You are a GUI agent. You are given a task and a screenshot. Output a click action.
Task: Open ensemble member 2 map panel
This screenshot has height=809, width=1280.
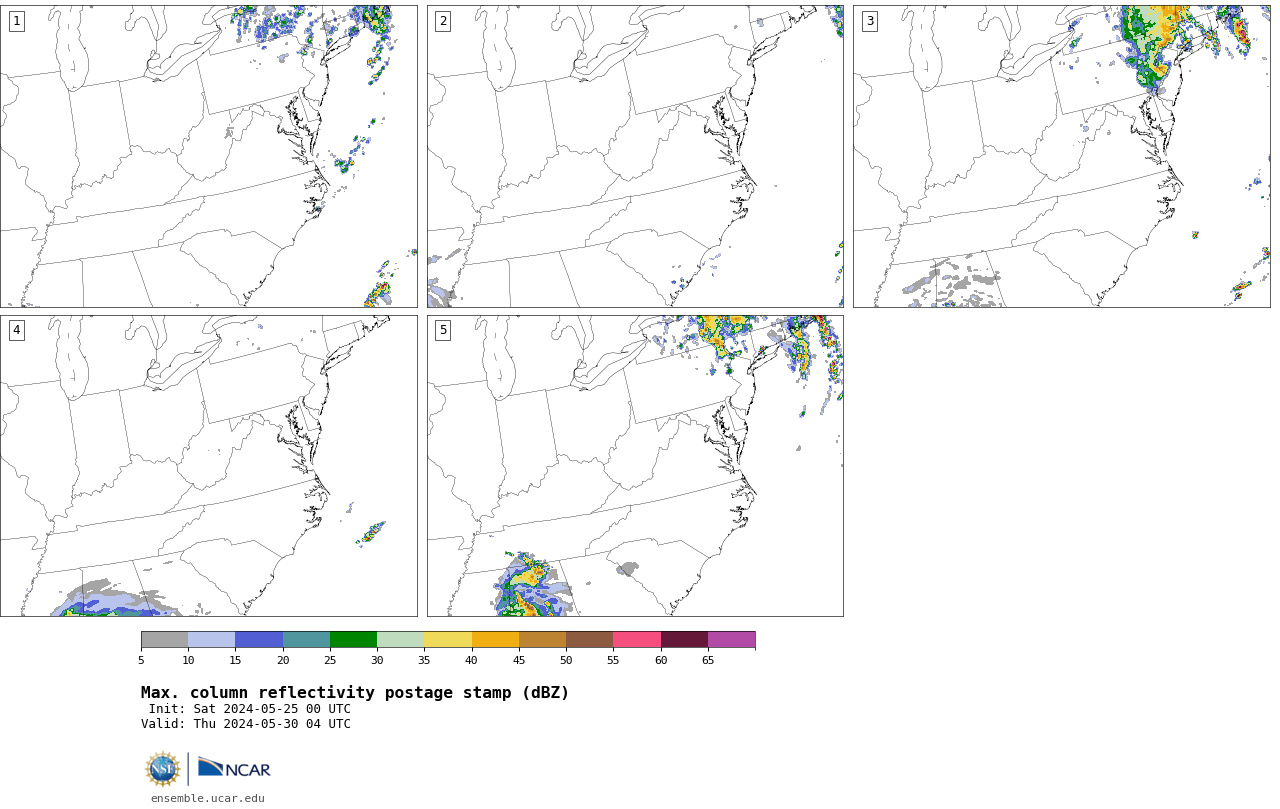click(x=635, y=156)
